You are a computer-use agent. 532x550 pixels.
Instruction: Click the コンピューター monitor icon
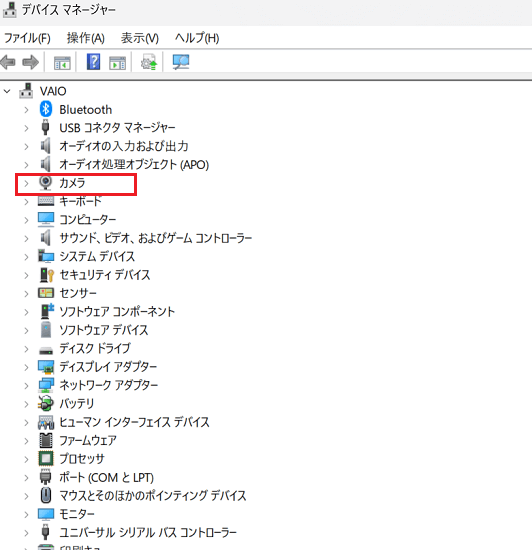coord(46,219)
